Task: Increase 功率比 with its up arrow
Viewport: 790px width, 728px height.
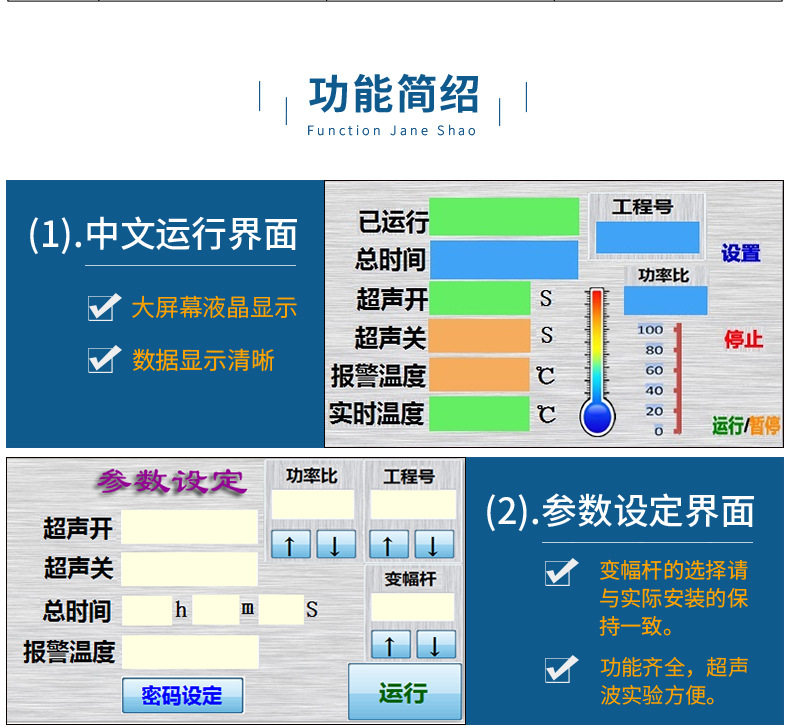Action: pyautogui.click(x=291, y=544)
